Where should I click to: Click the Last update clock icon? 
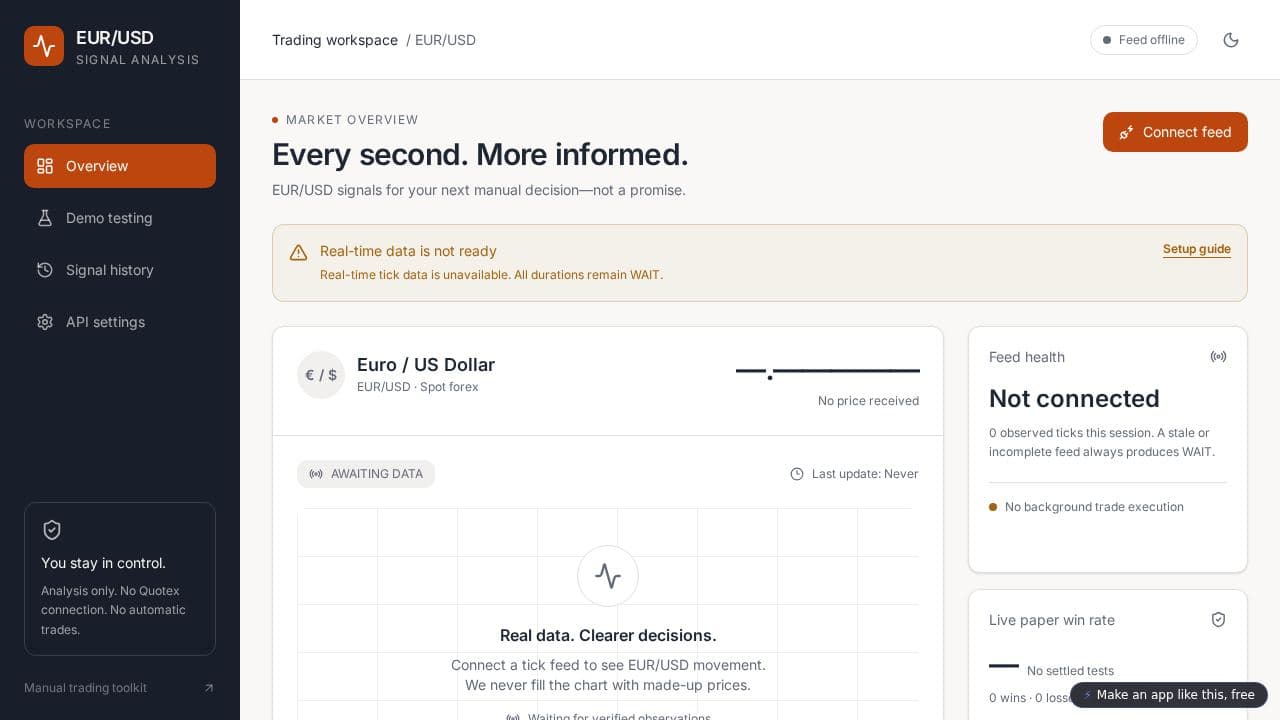[x=797, y=474]
